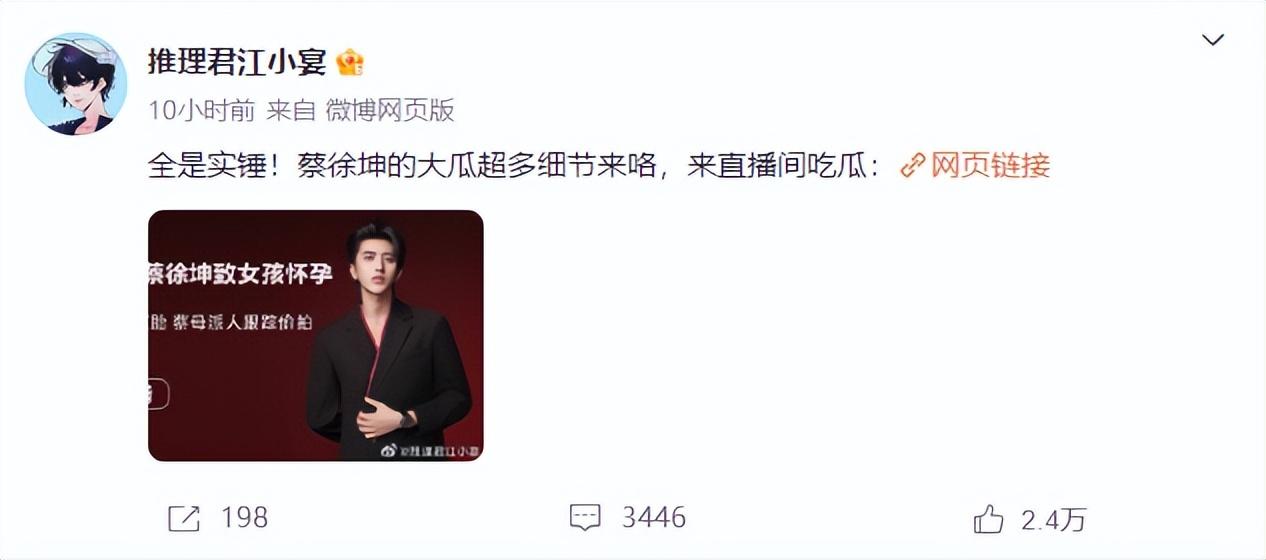Click the comment speech bubble icon
Viewport: 1266px width, 560px height.
585,518
